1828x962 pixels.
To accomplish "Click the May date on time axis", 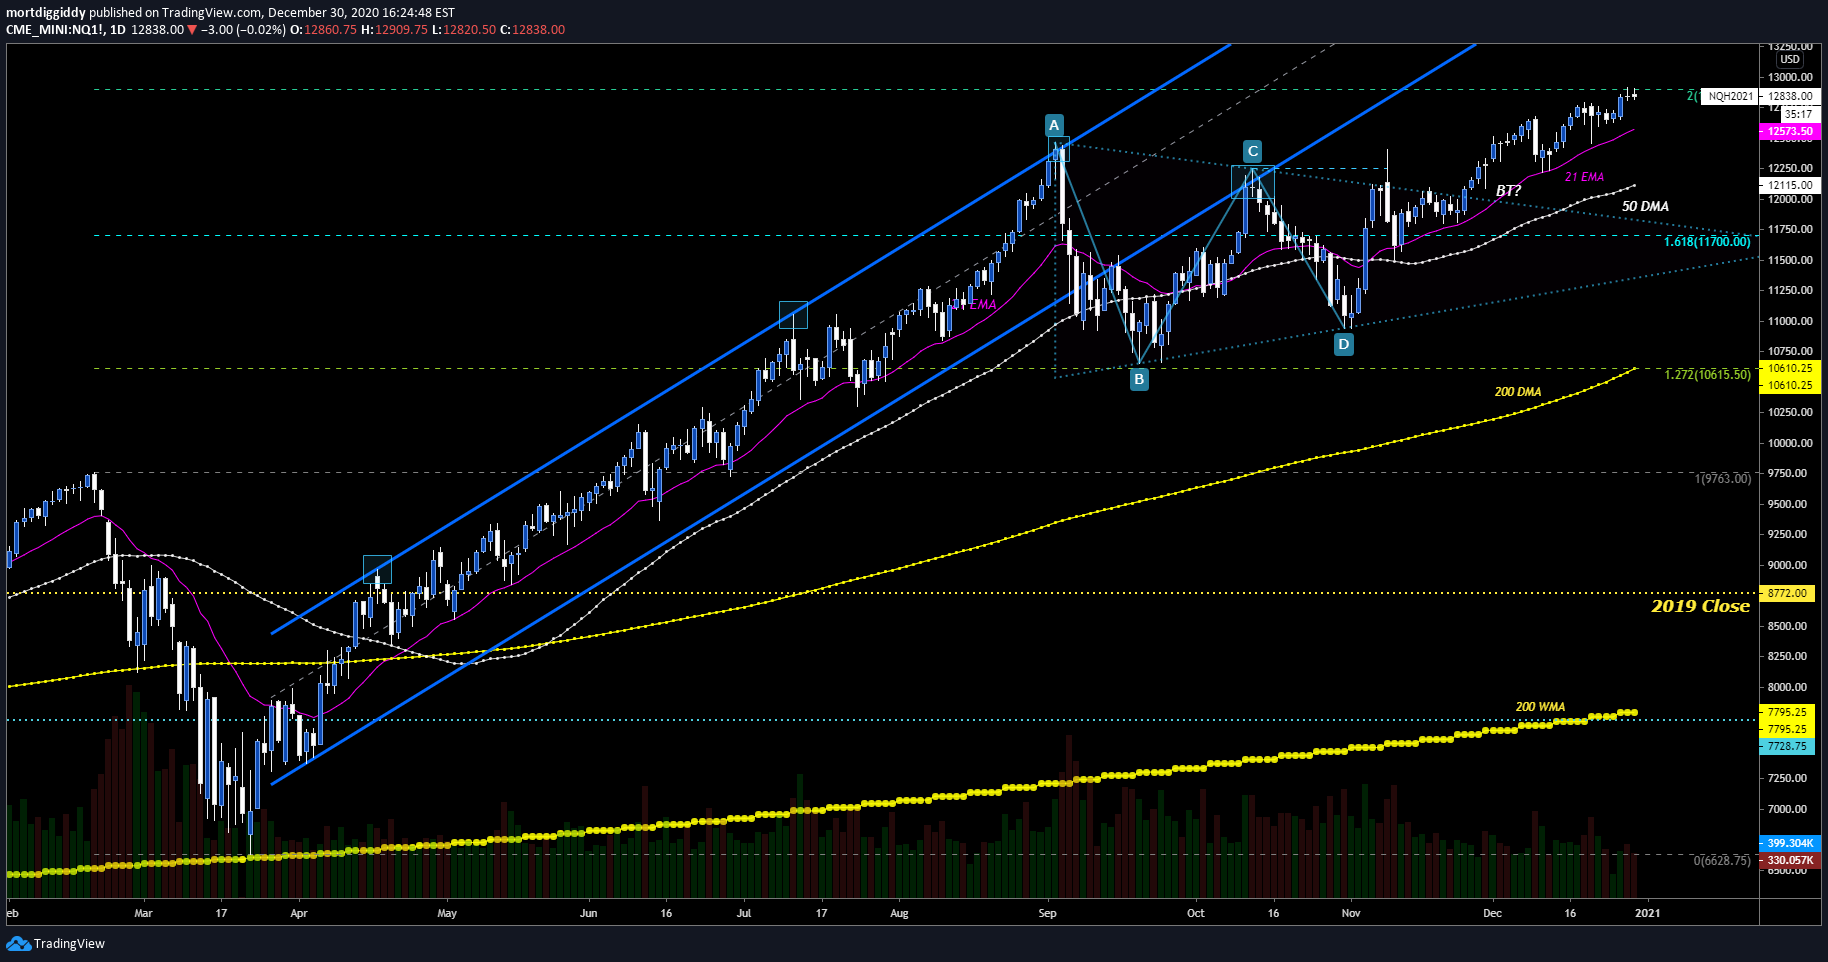I will (x=447, y=913).
